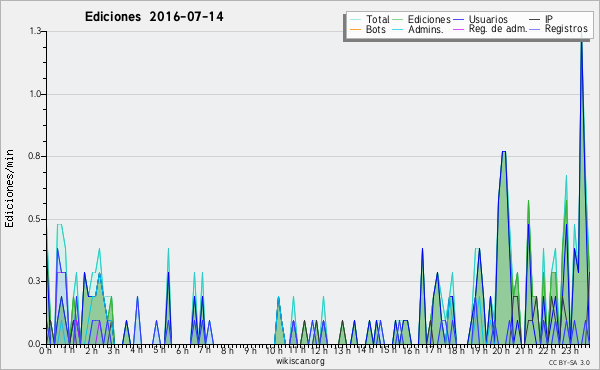
Task: Click the dark IP legend line swatch
Action: coord(535,20)
